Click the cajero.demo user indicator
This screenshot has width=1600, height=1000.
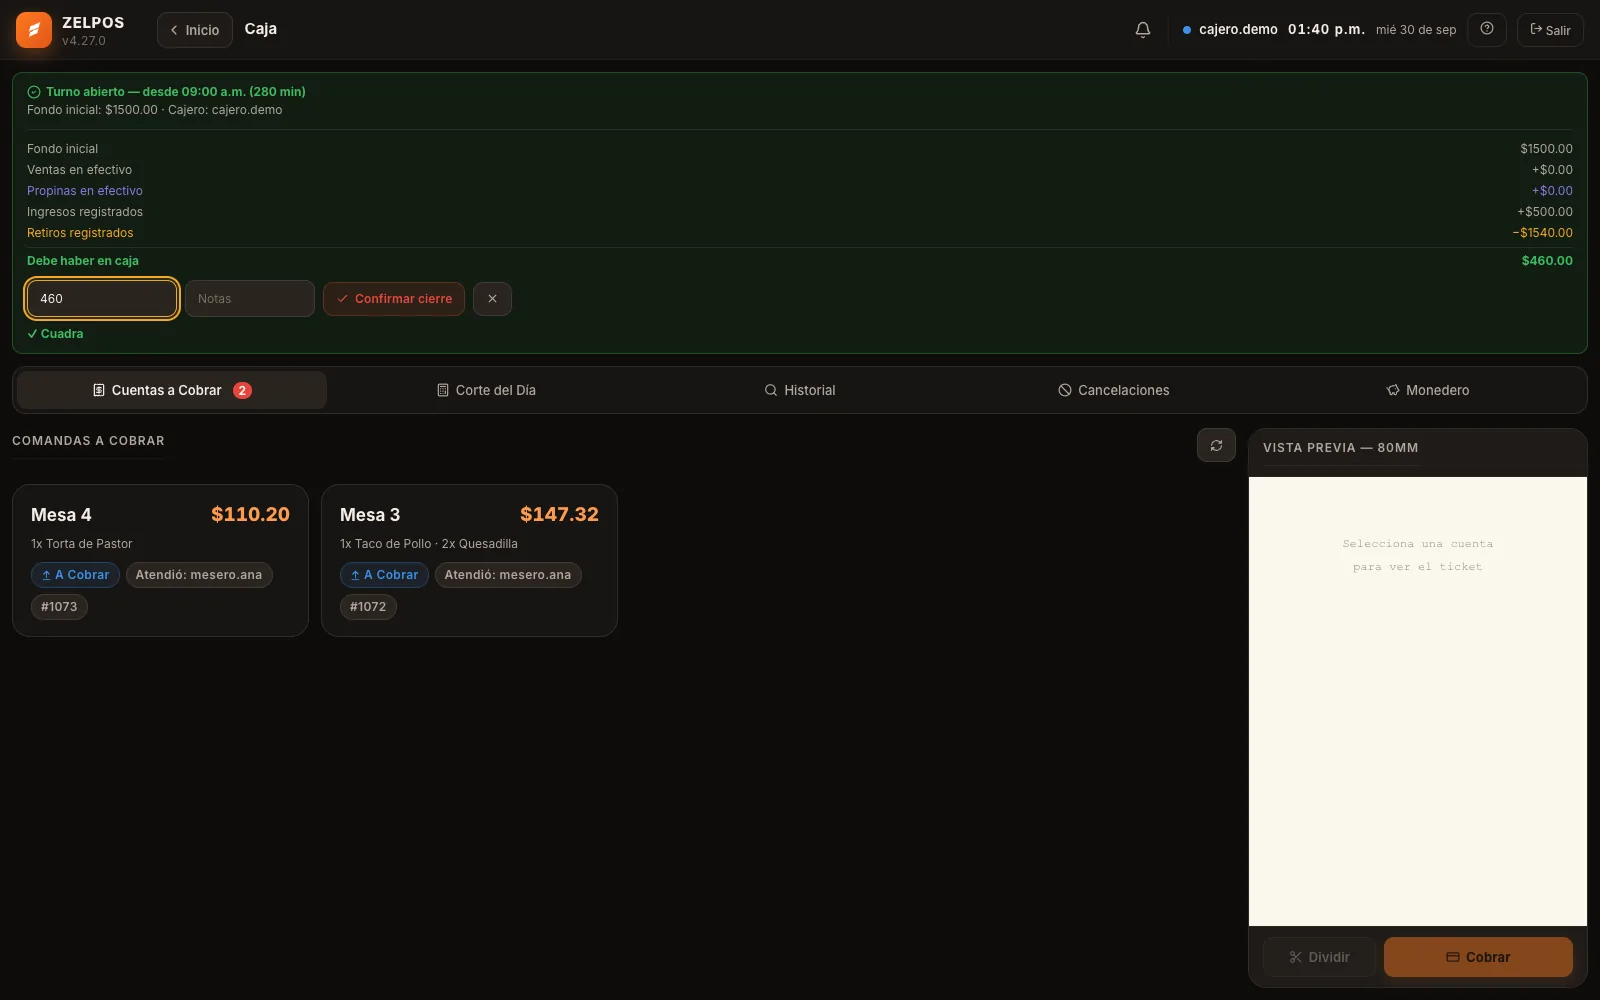click(1230, 30)
